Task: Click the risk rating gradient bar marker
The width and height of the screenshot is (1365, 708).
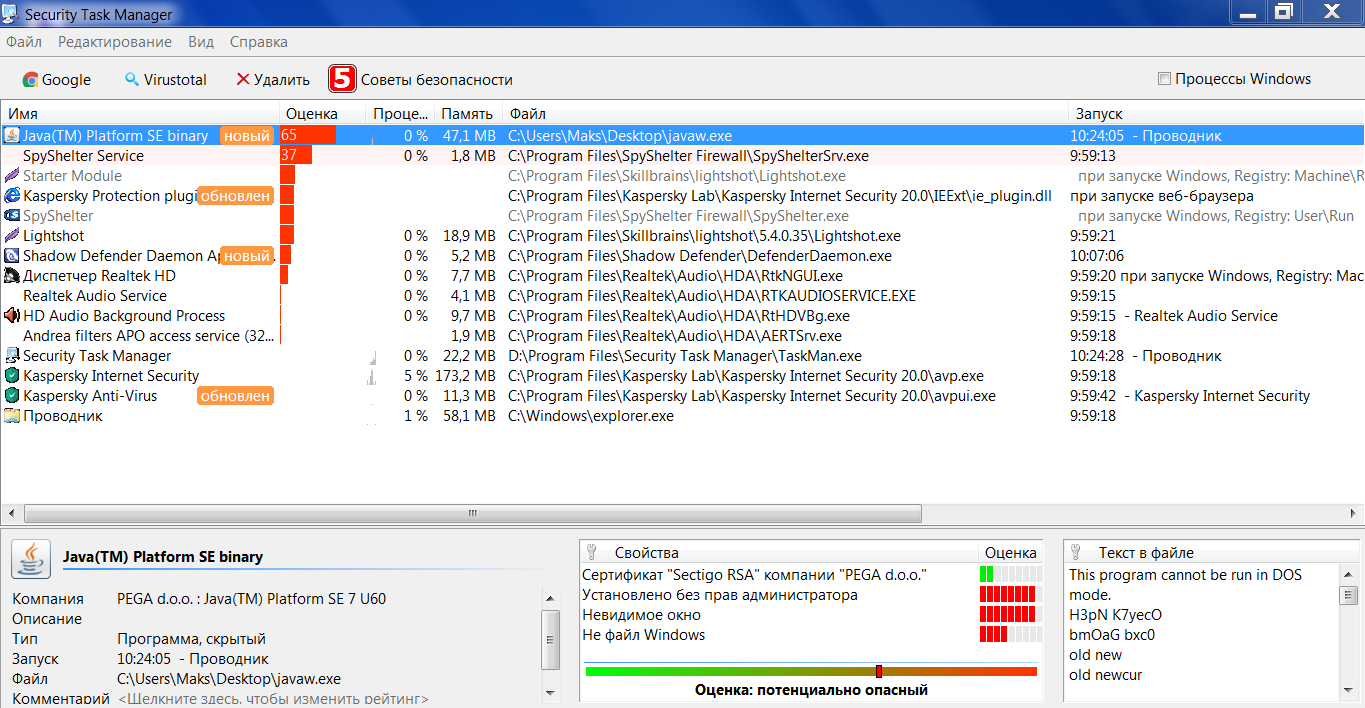Action: [x=879, y=672]
